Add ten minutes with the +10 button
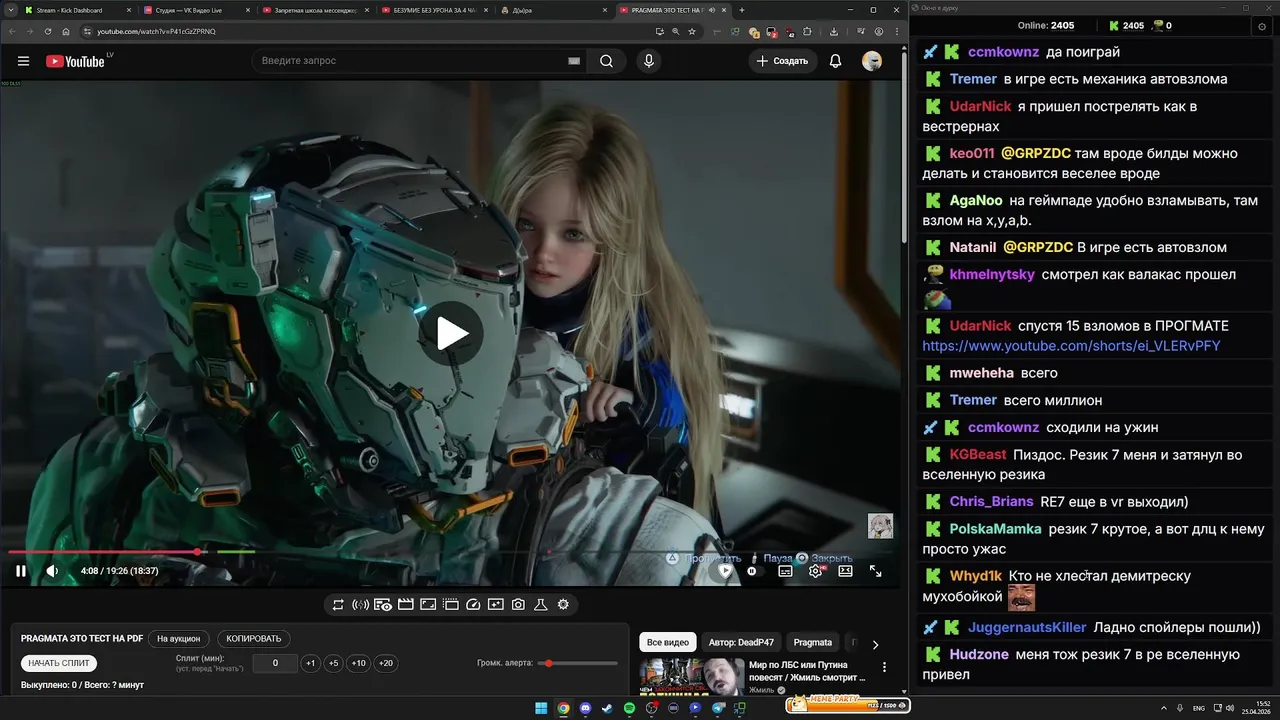This screenshot has width=1280, height=720. [x=358, y=663]
